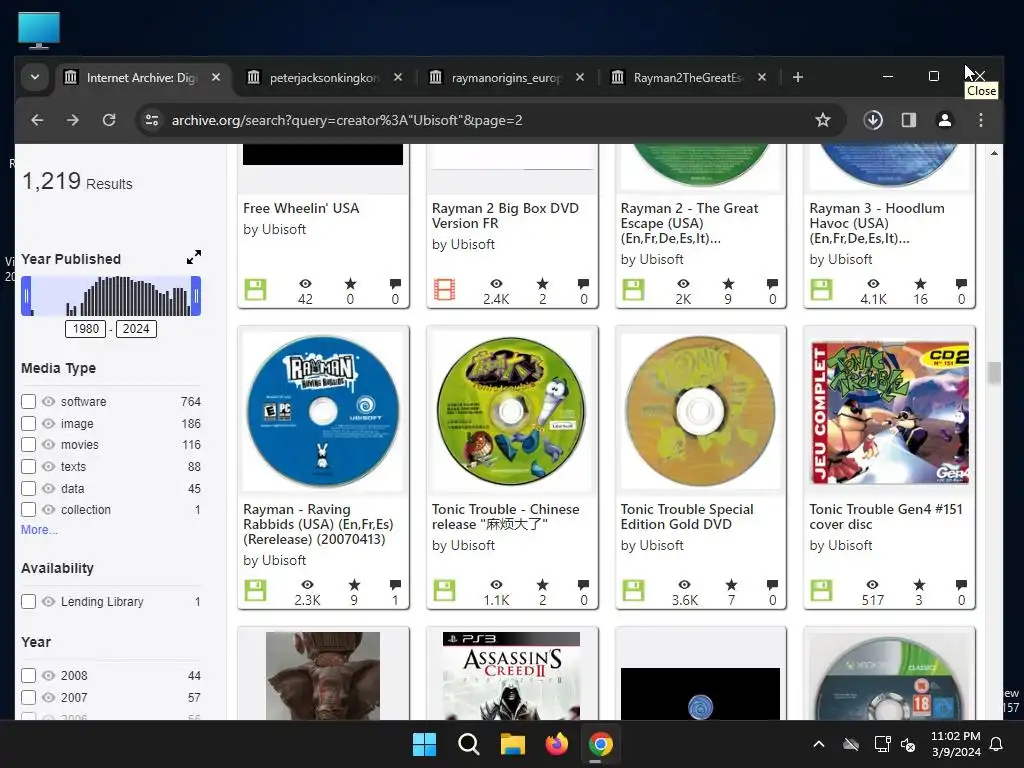Open Free Wheelin' USA item
Viewport: 1024px width, 768px height.
click(301, 208)
